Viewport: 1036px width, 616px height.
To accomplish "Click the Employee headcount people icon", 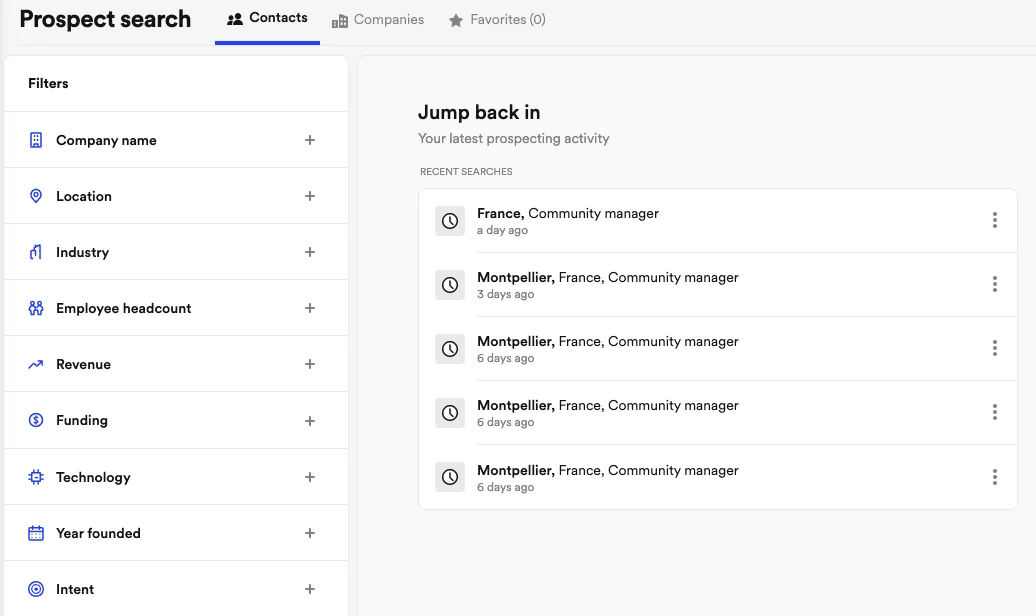I will click(x=36, y=308).
